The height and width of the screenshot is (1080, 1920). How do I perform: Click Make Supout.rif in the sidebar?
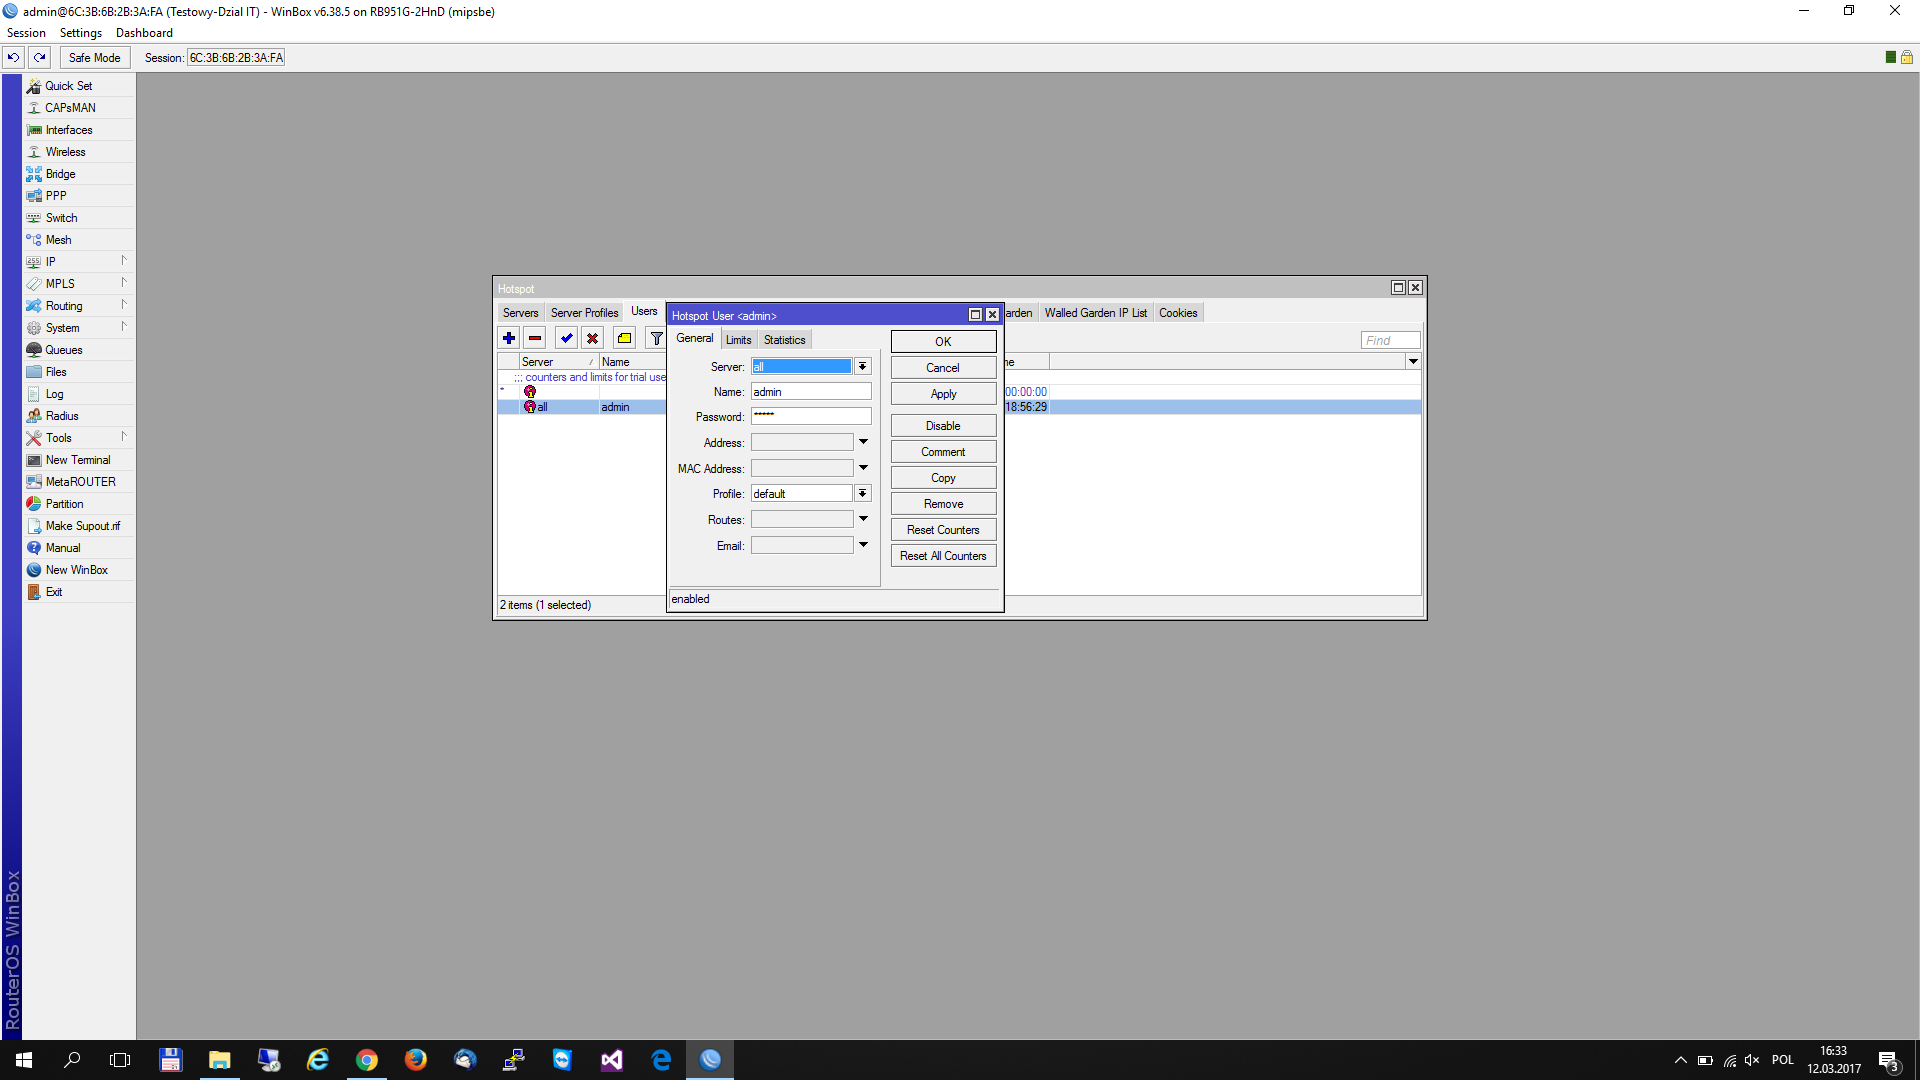click(x=79, y=526)
